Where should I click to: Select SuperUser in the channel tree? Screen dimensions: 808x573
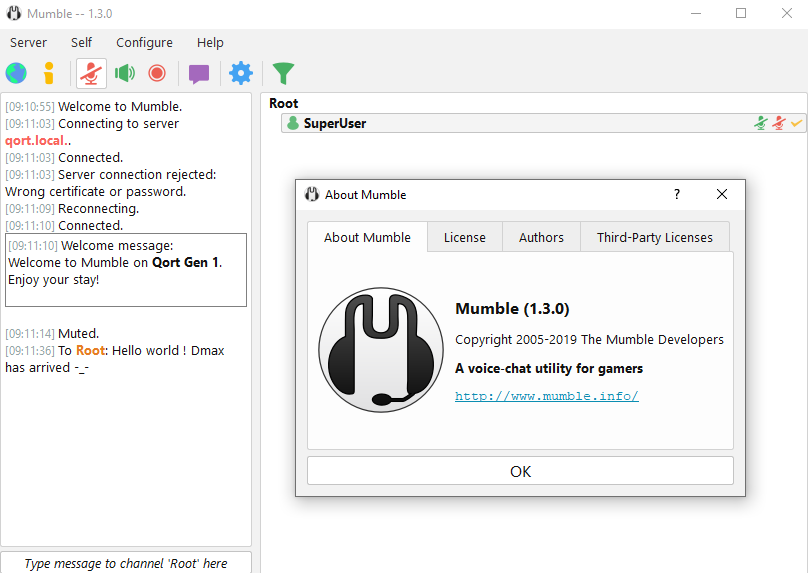(x=543, y=123)
